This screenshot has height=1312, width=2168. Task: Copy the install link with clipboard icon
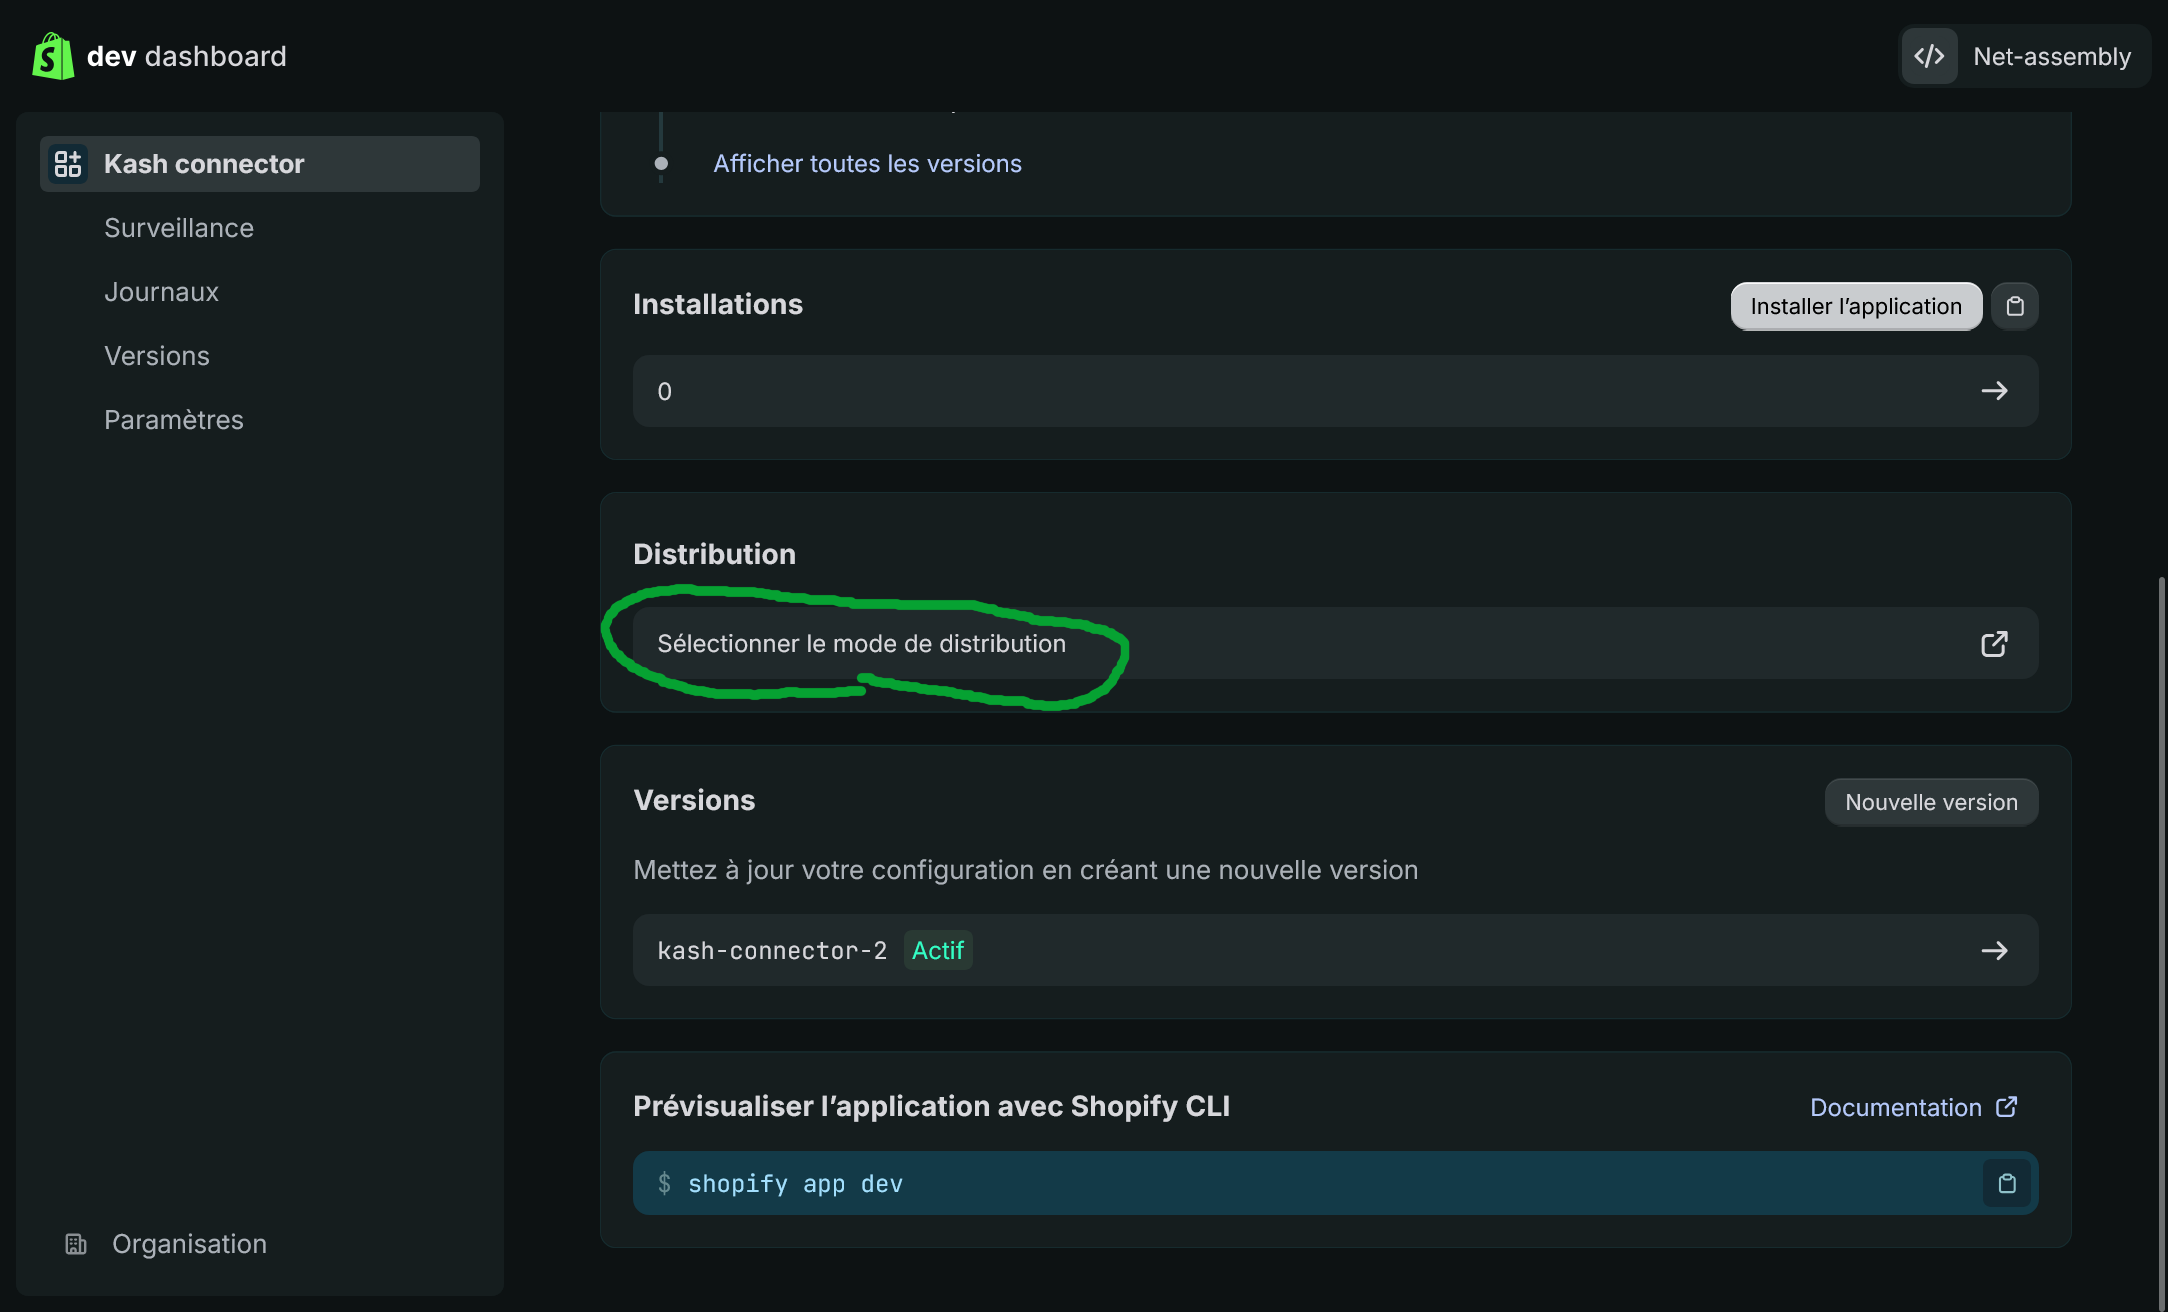pos(2015,306)
